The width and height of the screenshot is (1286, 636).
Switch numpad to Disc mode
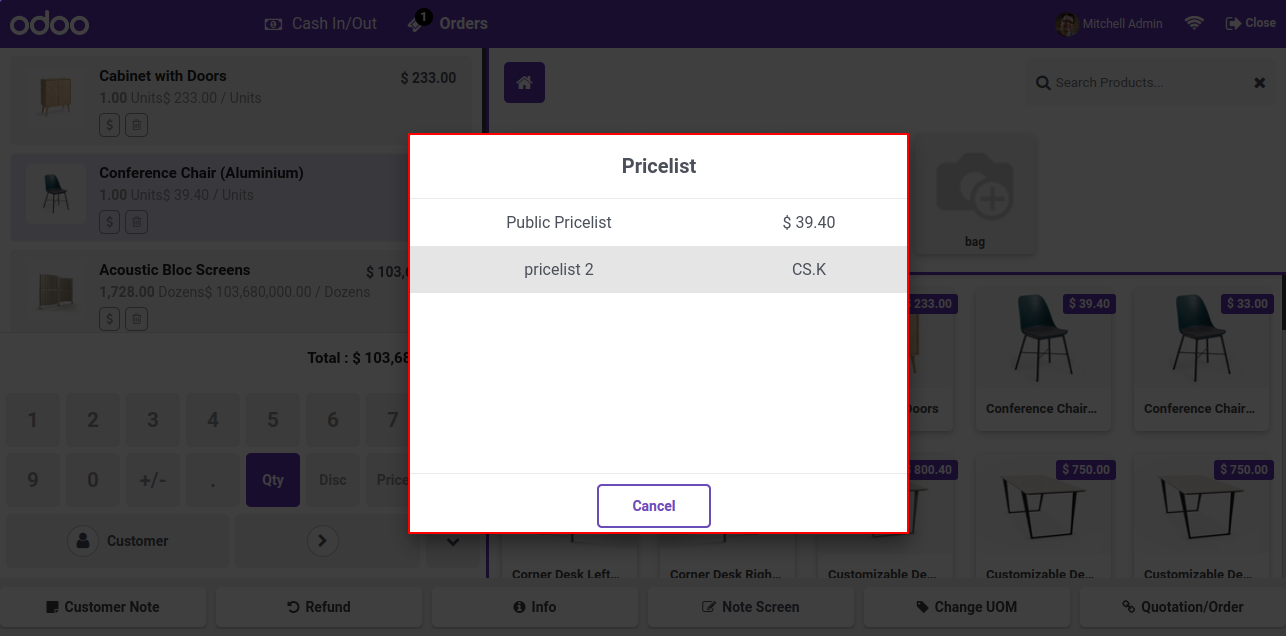tap(333, 480)
